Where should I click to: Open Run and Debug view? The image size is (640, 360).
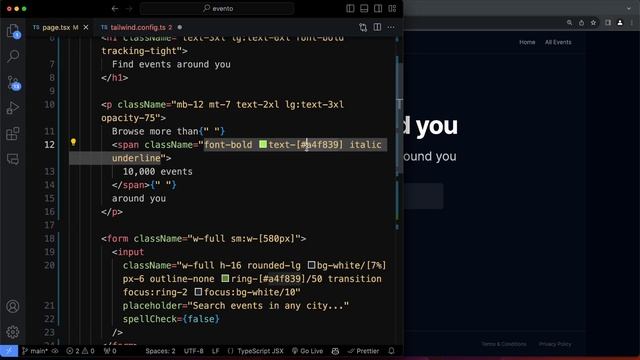click(x=13, y=108)
